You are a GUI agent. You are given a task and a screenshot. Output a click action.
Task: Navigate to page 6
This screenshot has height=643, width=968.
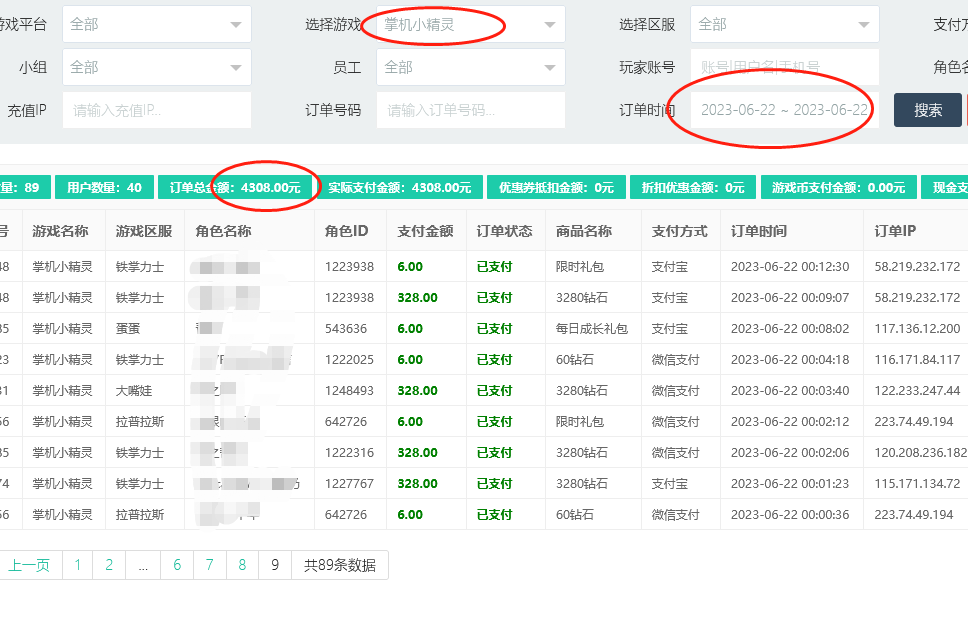coord(177,565)
